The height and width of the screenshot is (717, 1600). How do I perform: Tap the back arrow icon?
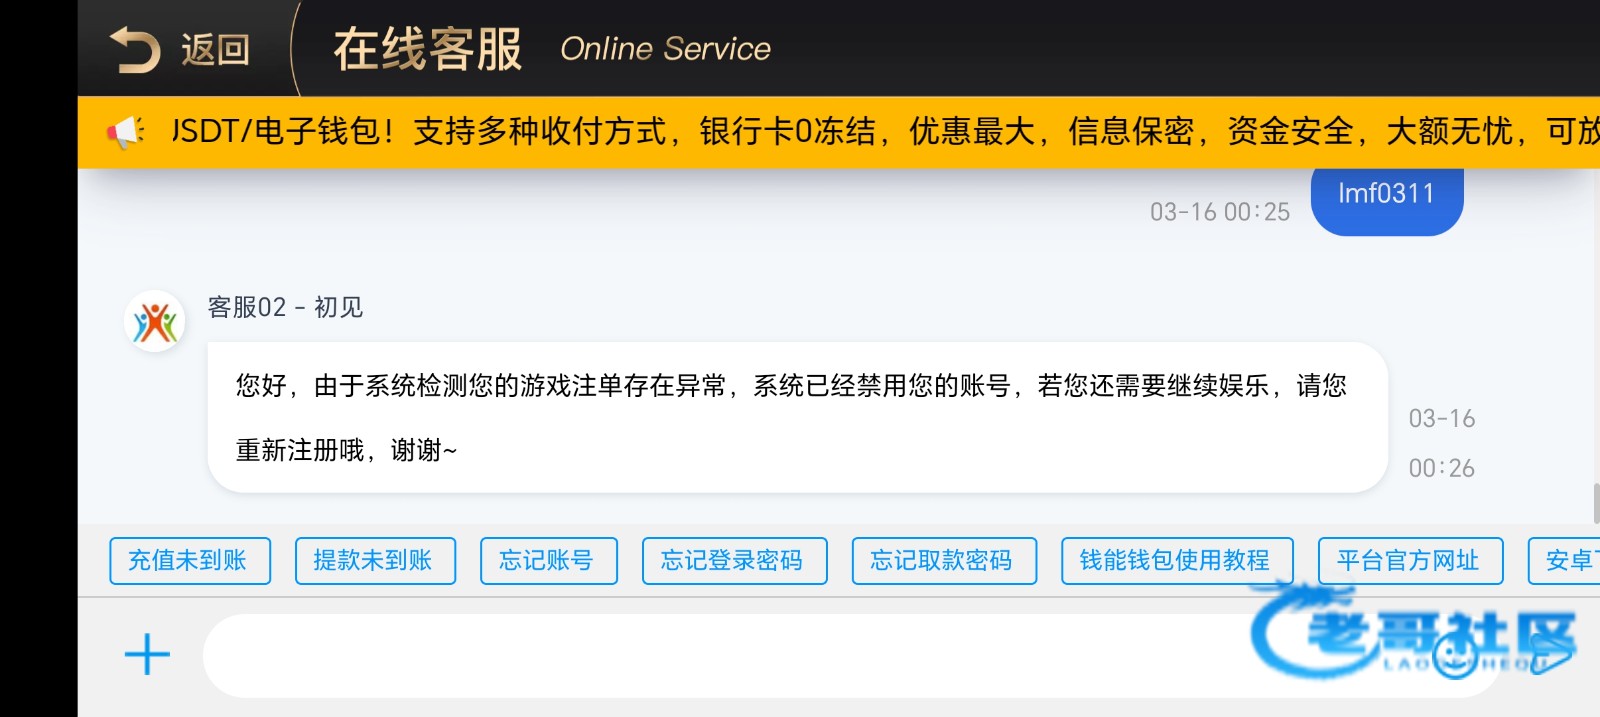tap(134, 50)
